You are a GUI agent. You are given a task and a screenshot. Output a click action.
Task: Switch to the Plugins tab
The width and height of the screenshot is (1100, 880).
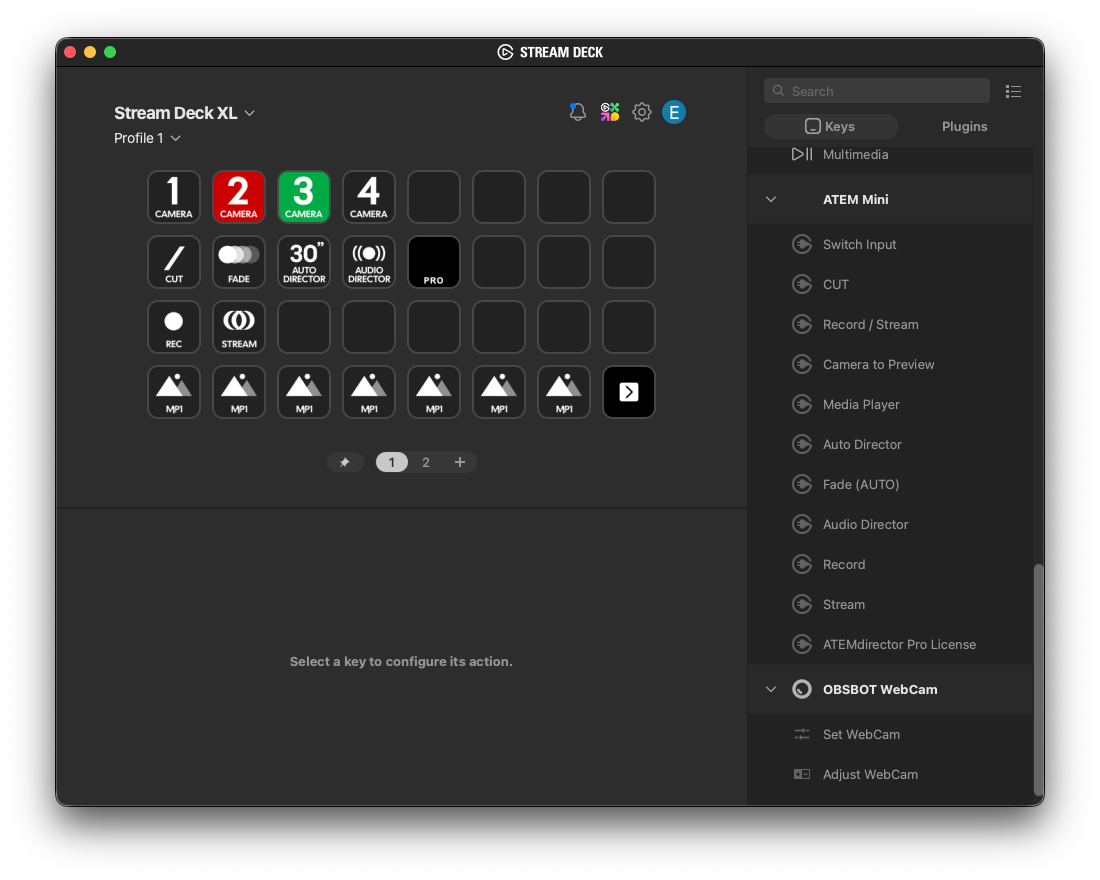tap(964, 126)
